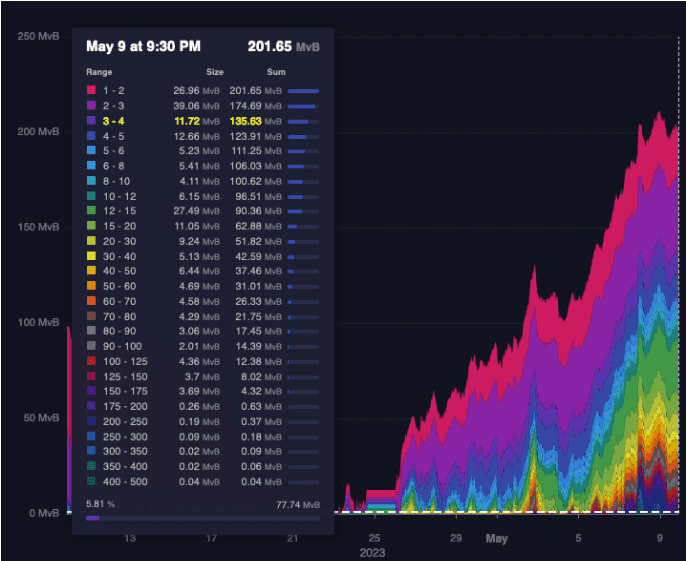686x561 pixels.
Task: Click the 5 - 6 range color swatch
Action: click(x=91, y=151)
